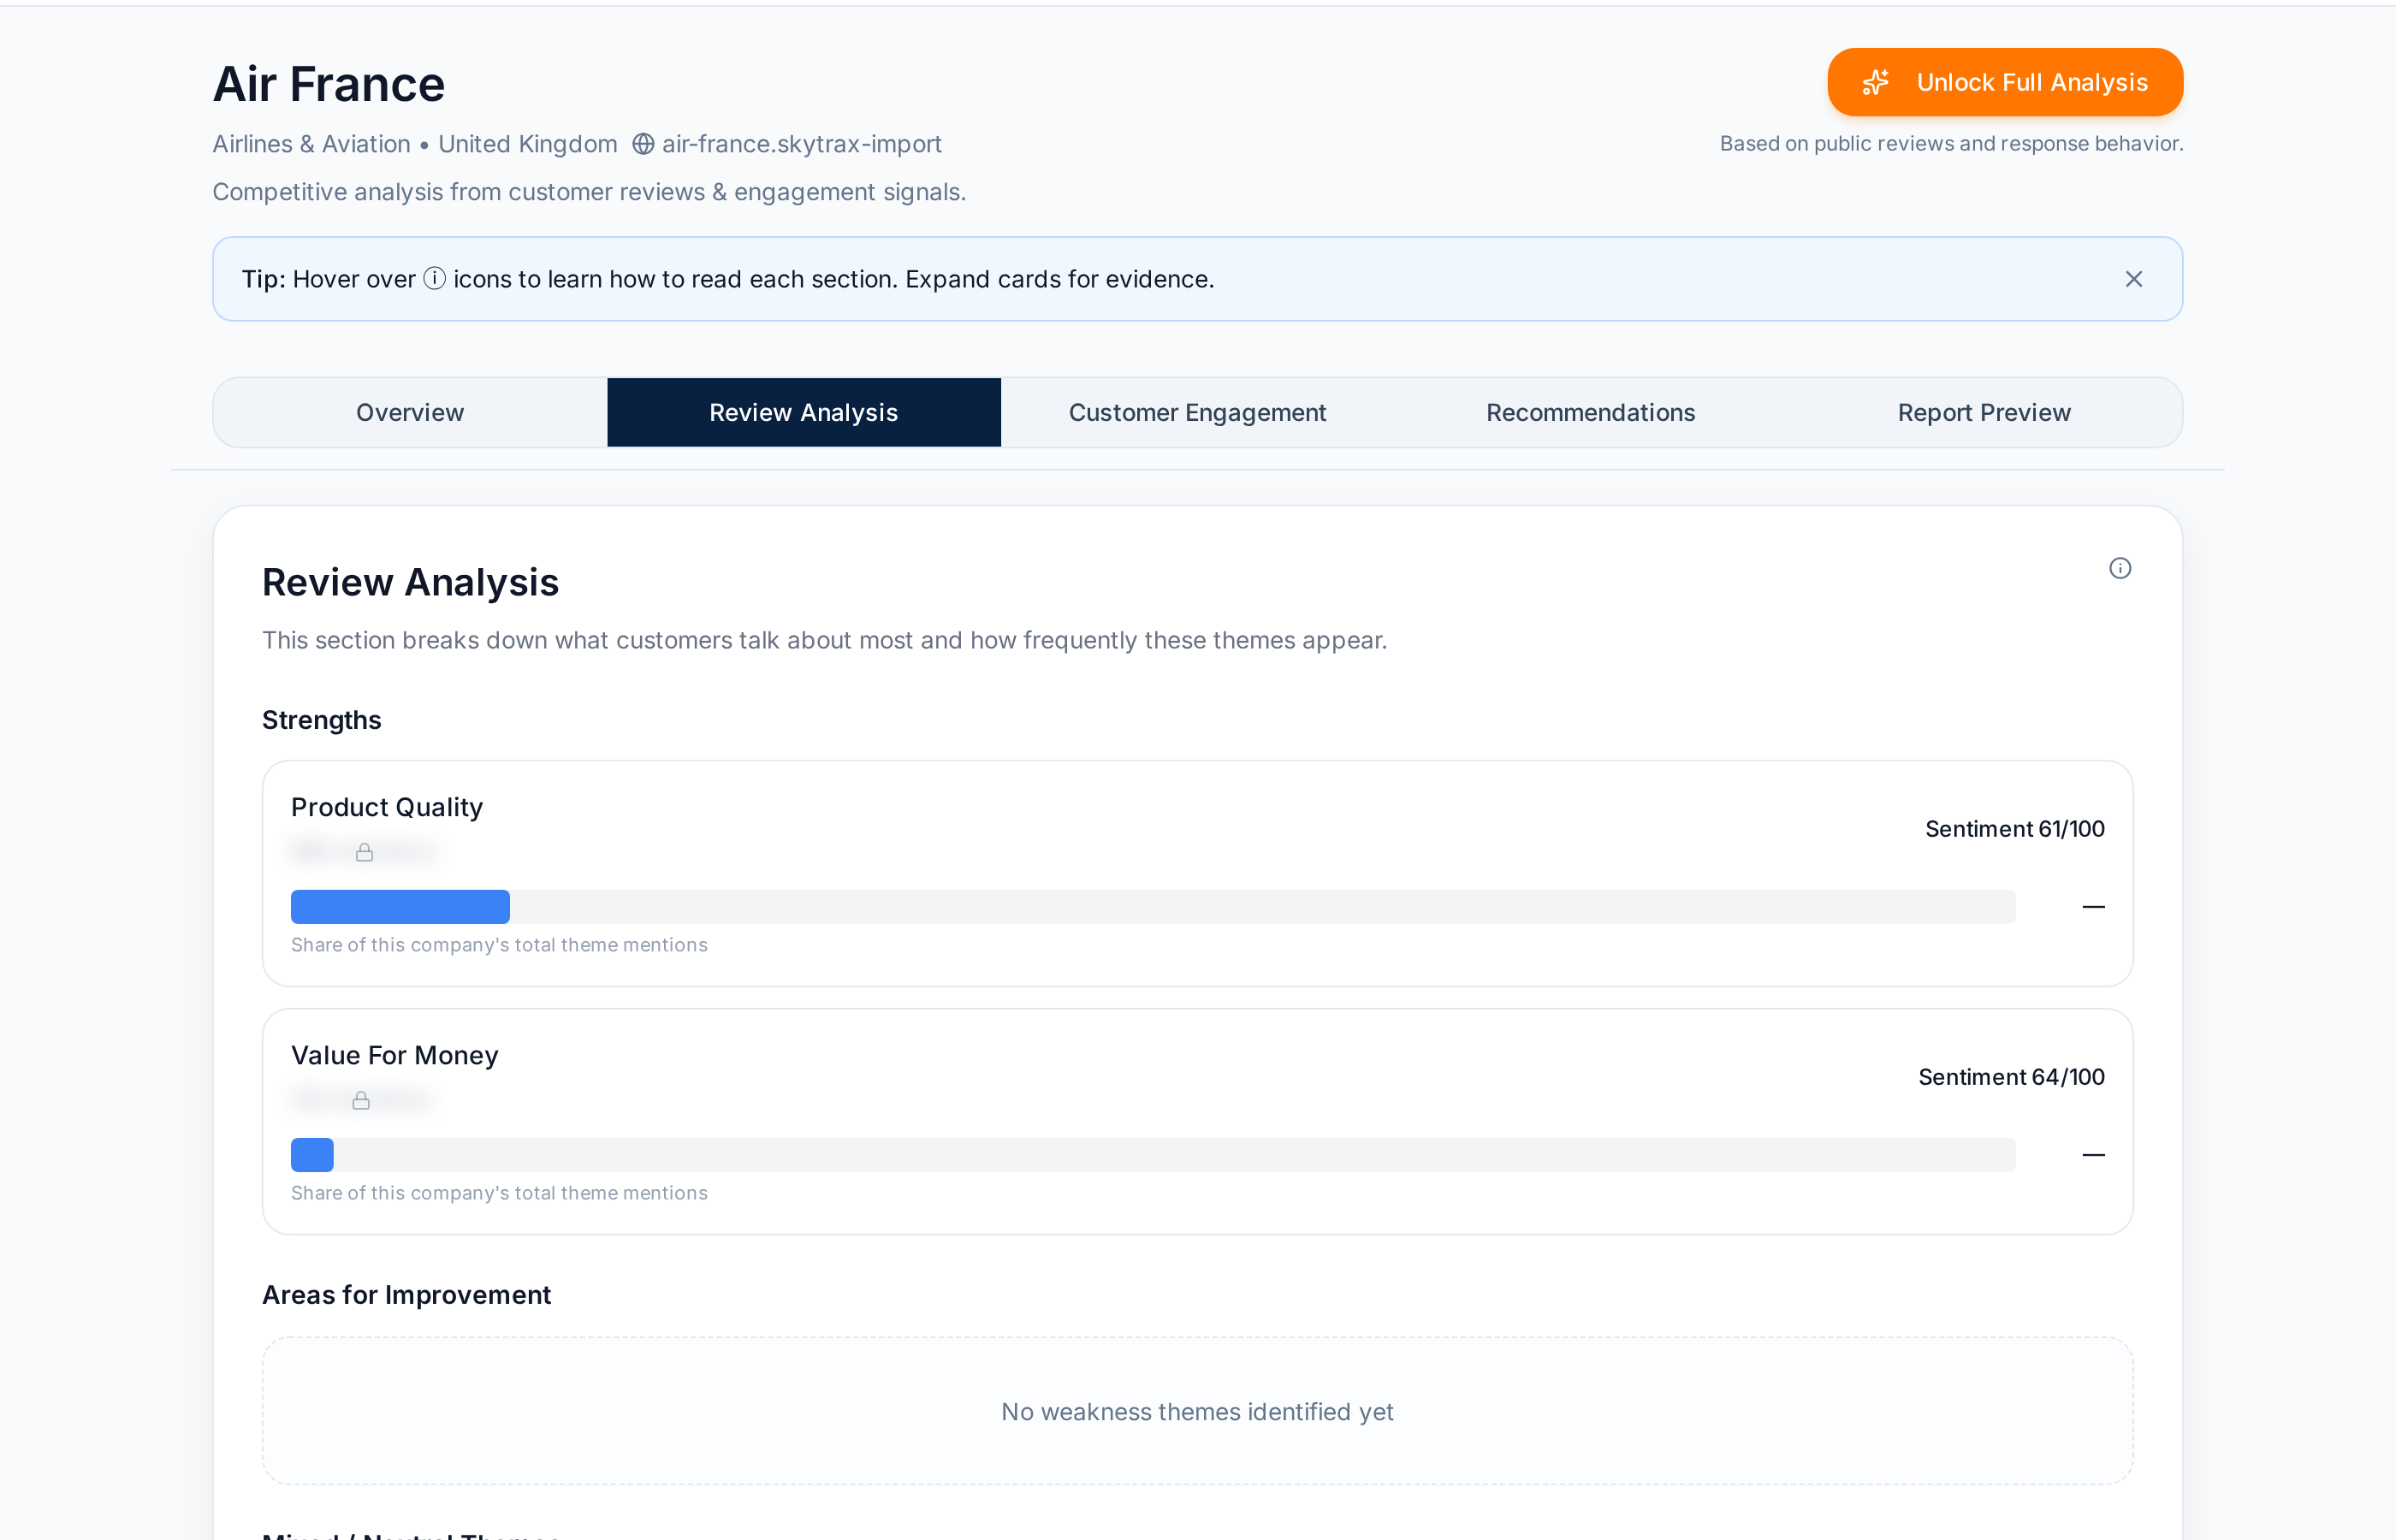Click the United Kingdom location text
This screenshot has width=2396, height=1540.
tap(528, 144)
